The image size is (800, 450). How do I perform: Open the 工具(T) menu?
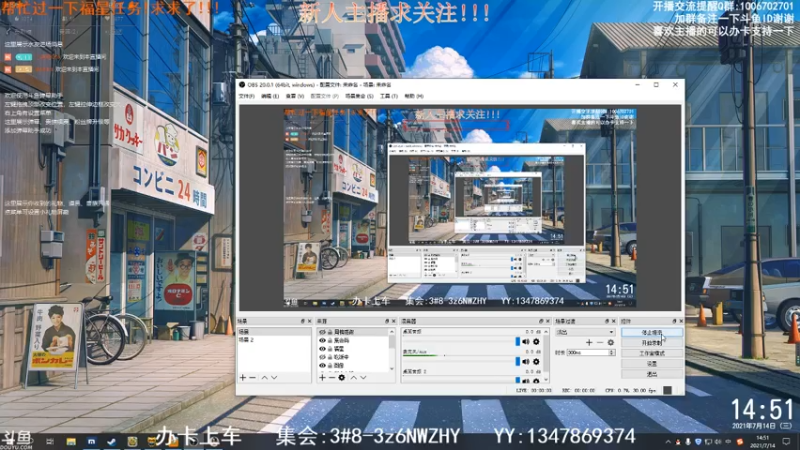coord(389,96)
